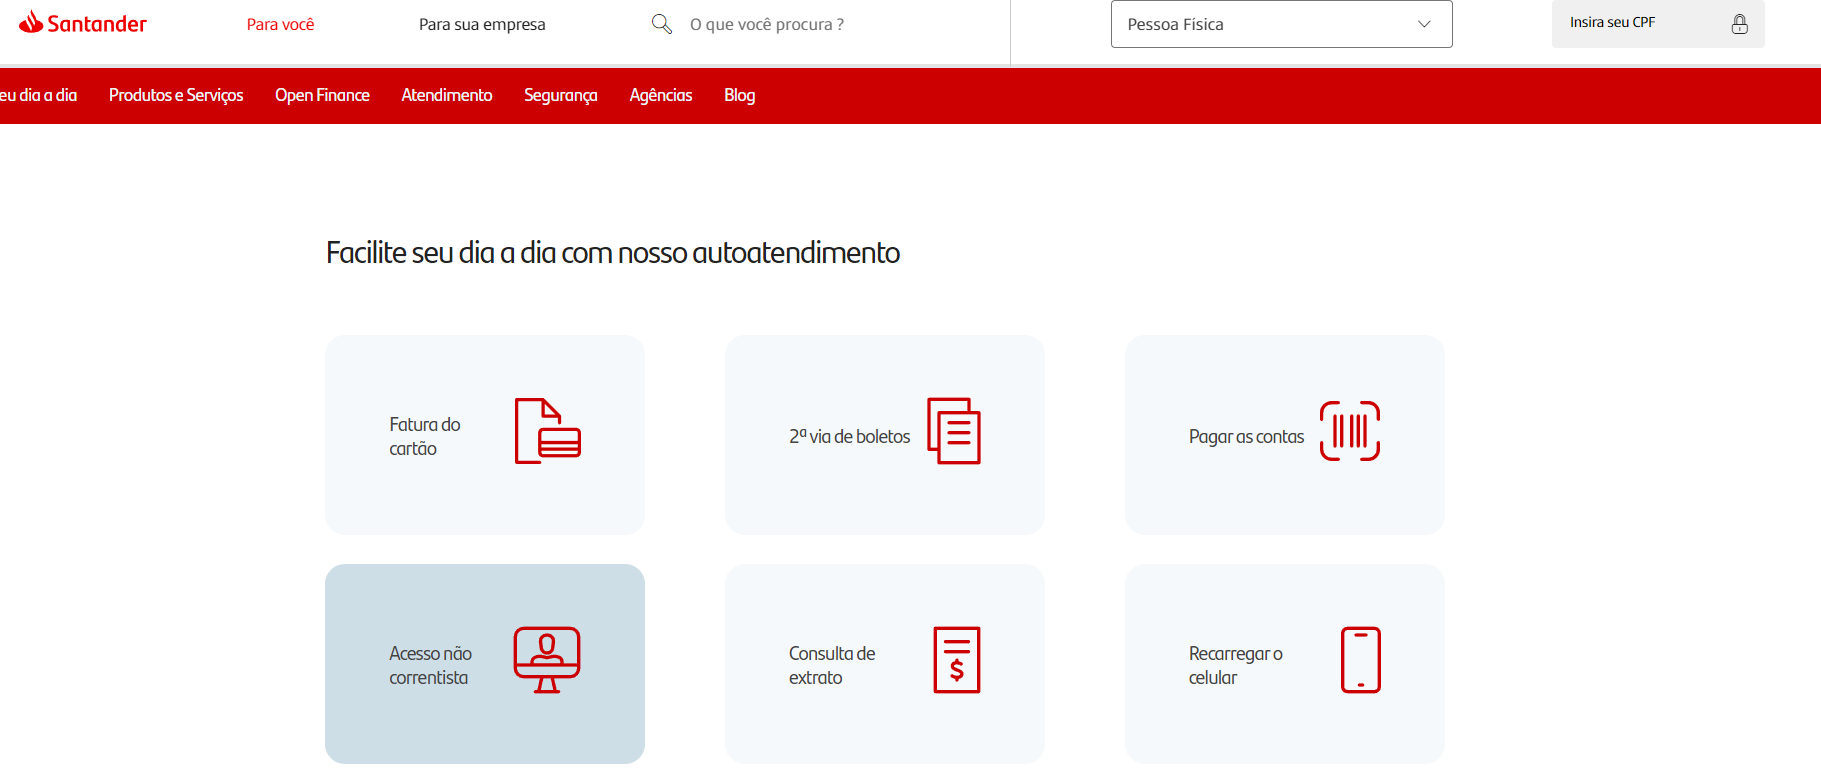Viewport: 1821px width, 770px height.
Task: Select the Segurança menu item
Action: tap(560, 95)
